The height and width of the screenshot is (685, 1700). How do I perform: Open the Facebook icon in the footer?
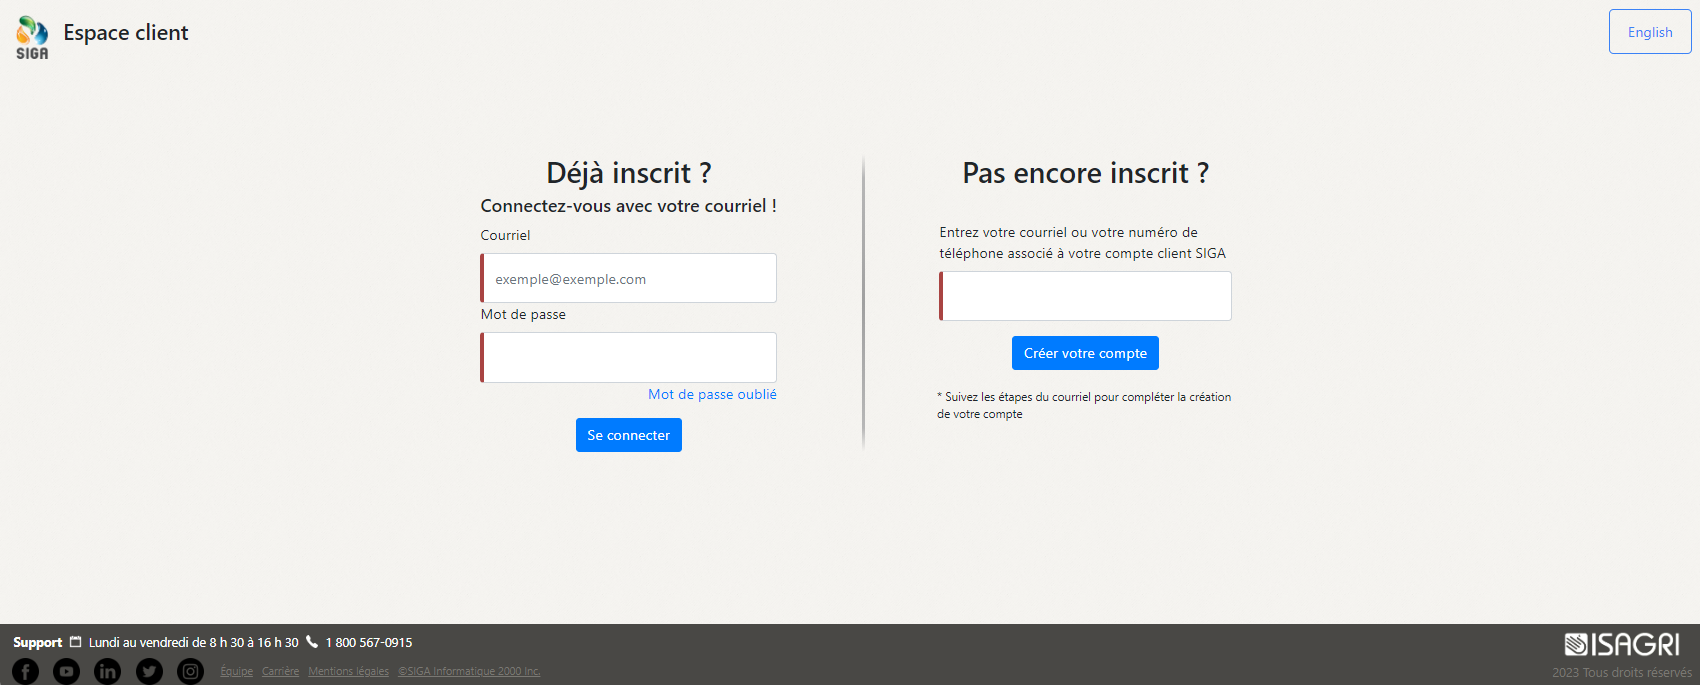point(25,671)
